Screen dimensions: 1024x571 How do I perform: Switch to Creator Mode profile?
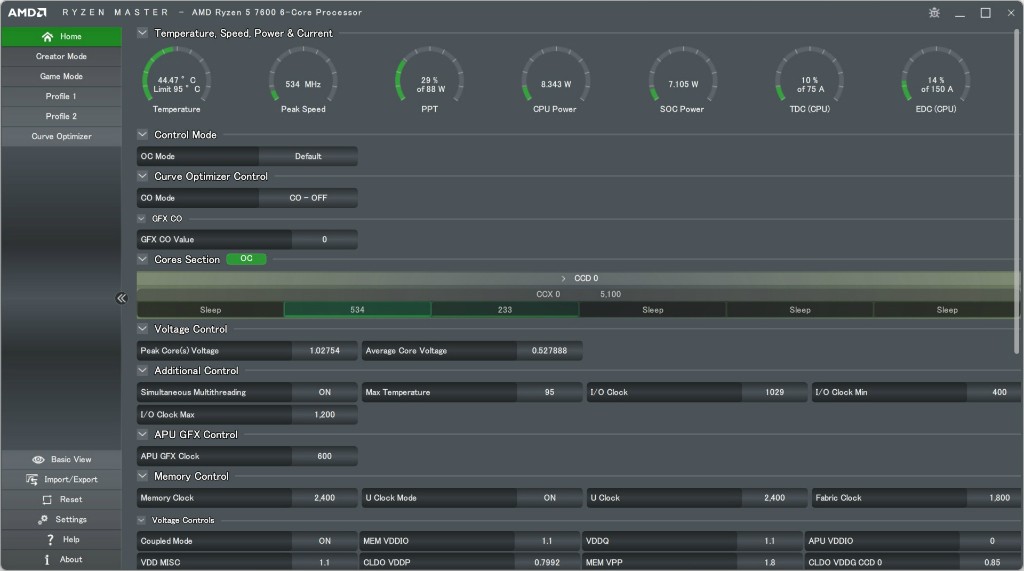(x=61, y=57)
